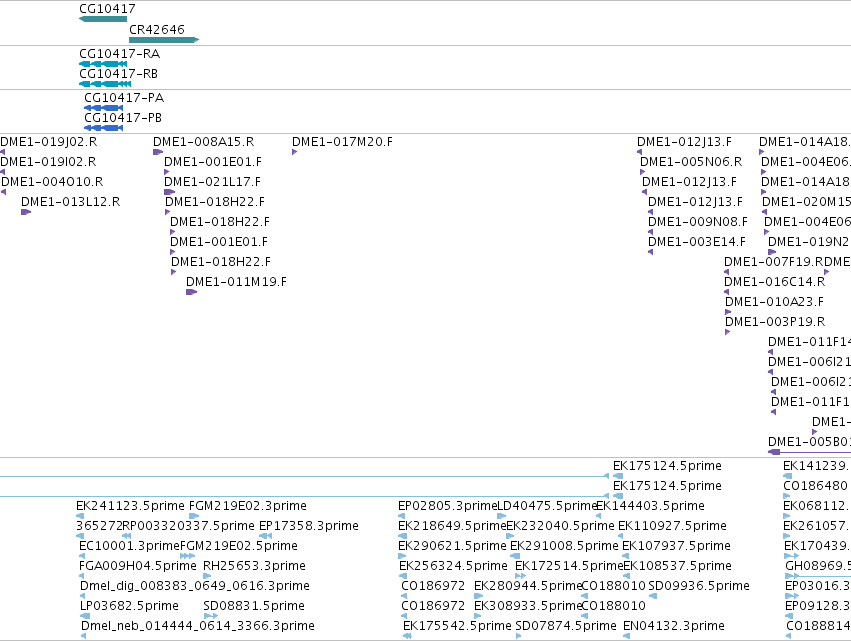
Task: Click the EK280944.5prime EST label
Action: coord(528,587)
